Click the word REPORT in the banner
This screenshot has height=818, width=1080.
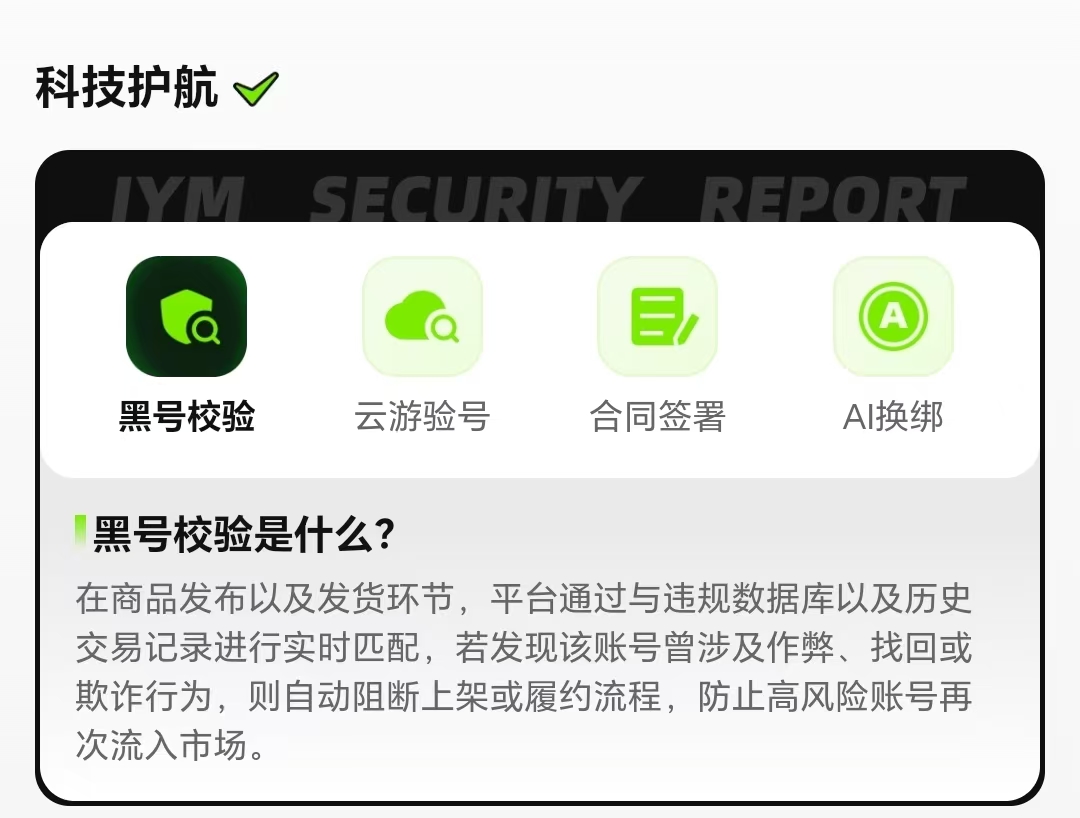coord(833,198)
